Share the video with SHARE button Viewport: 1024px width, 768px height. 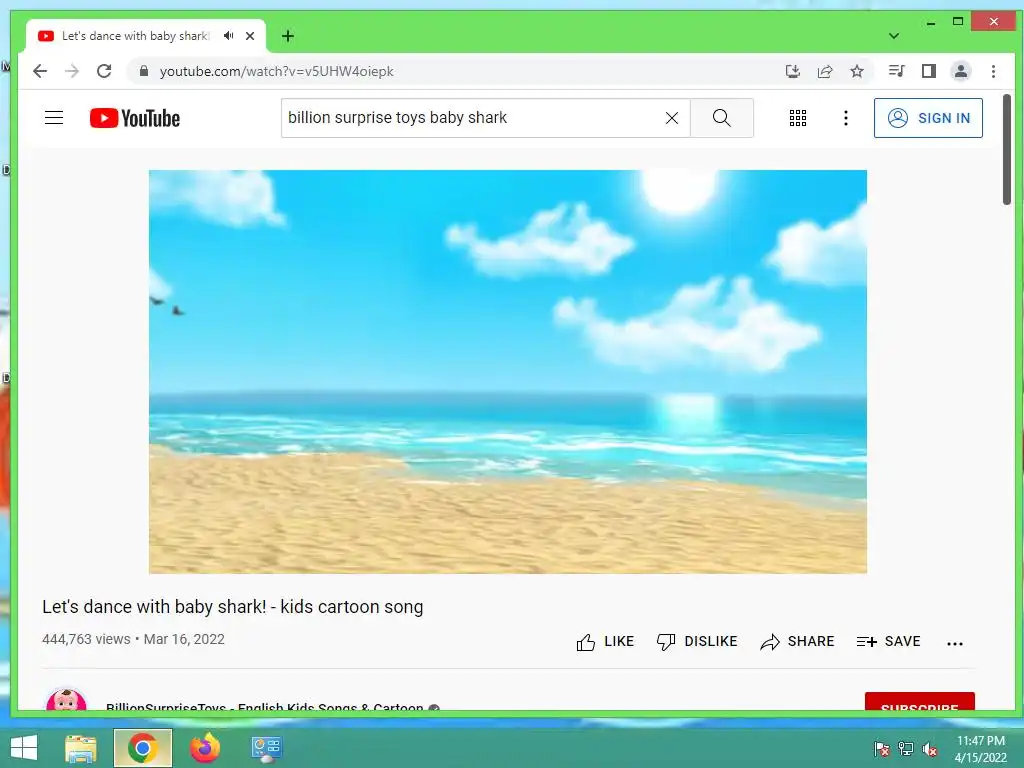[x=797, y=642]
